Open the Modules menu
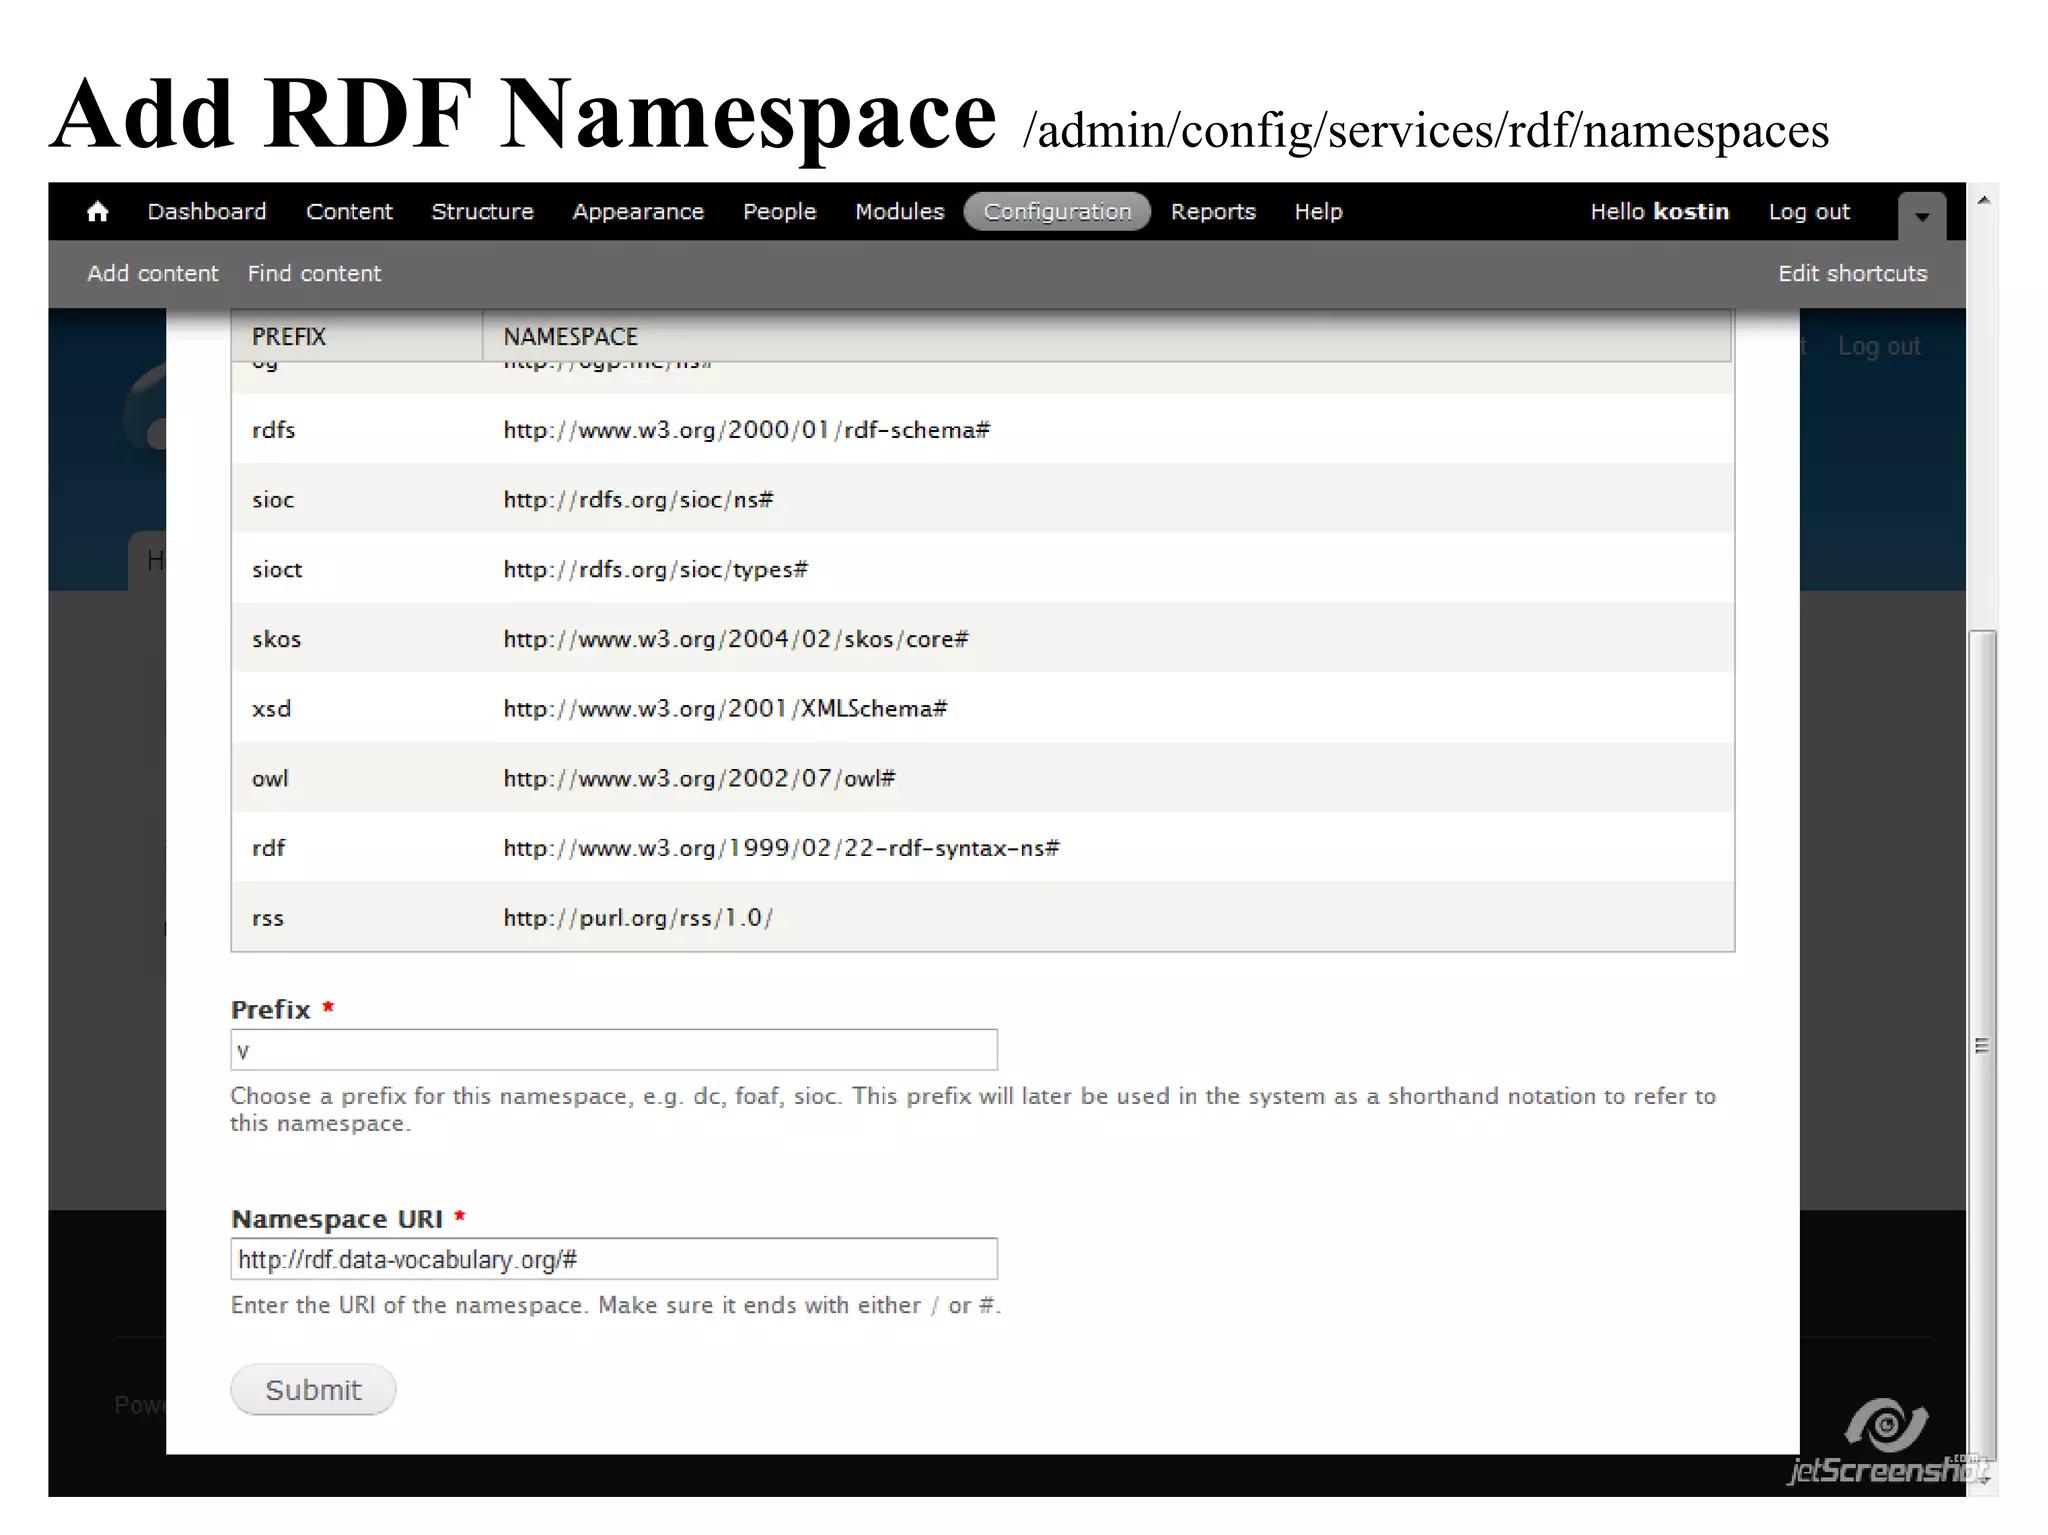The image size is (2048, 1535). pos(899,212)
